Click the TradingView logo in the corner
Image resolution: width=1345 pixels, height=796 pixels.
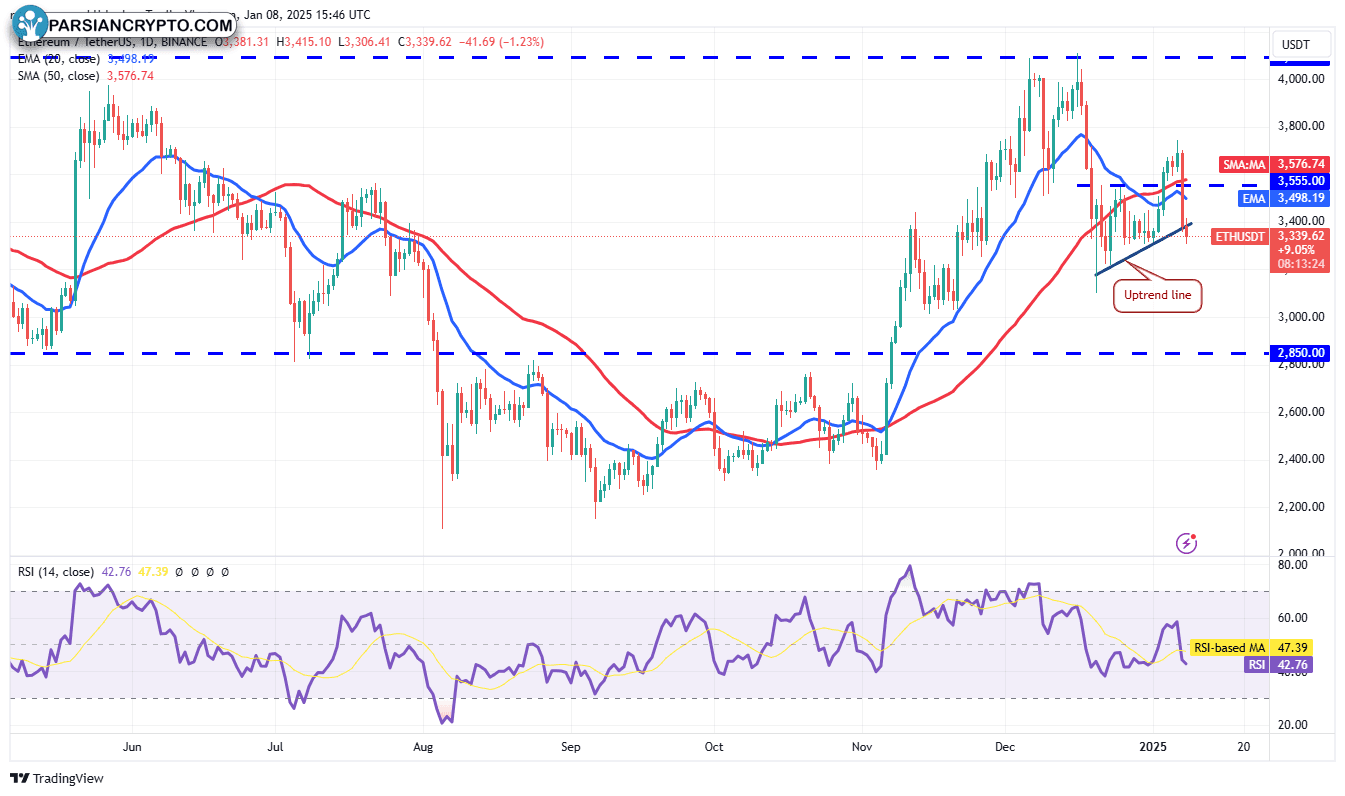[x=57, y=778]
